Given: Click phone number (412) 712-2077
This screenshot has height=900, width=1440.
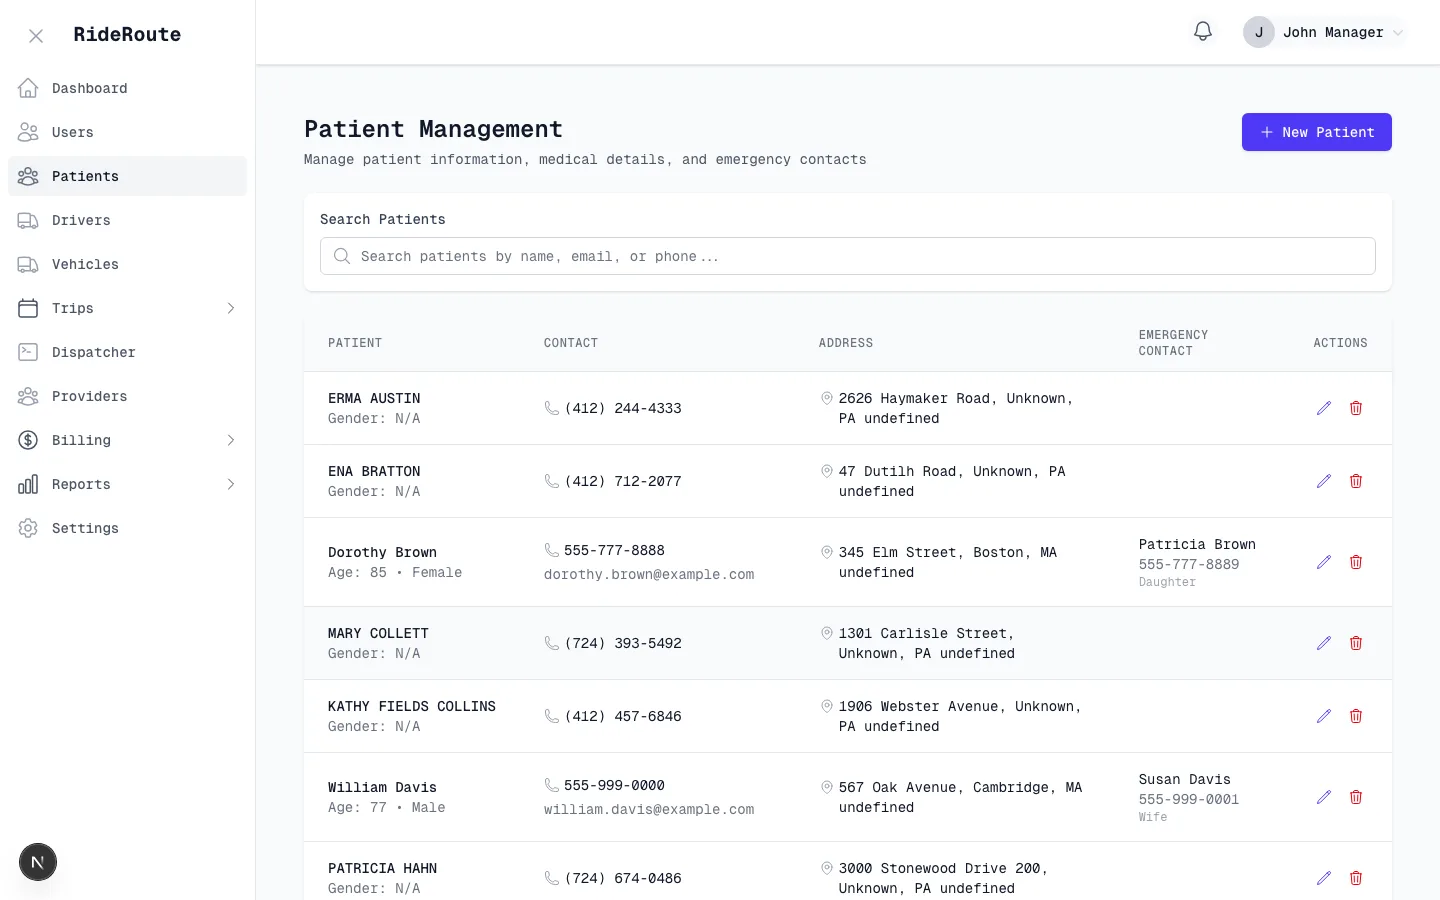Looking at the screenshot, I should (623, 481).
